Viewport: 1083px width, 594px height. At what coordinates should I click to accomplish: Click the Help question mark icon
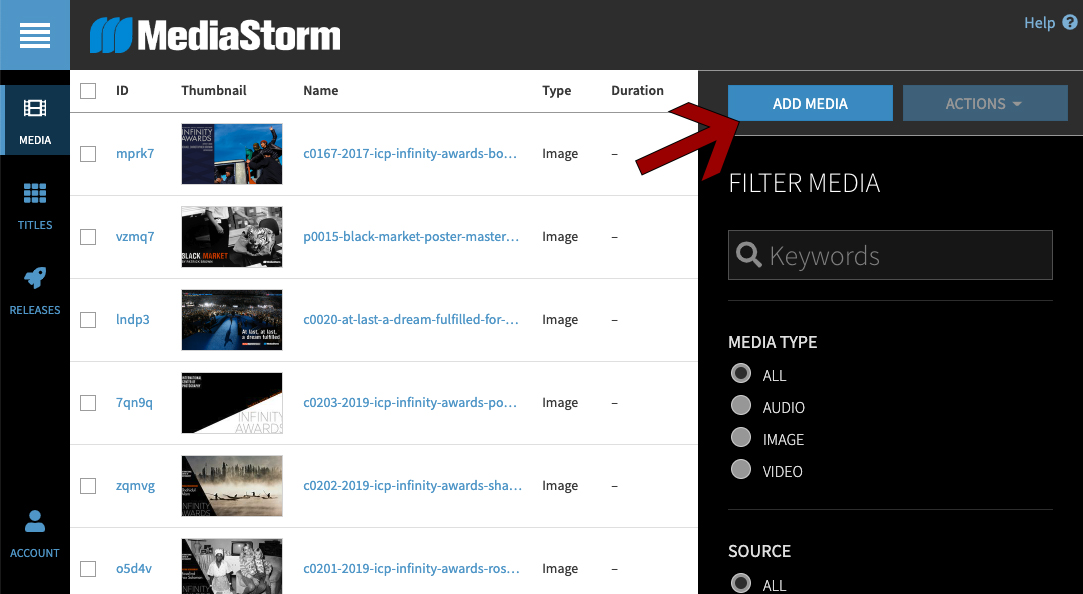pyautogui.click(x=1069, y=22)
